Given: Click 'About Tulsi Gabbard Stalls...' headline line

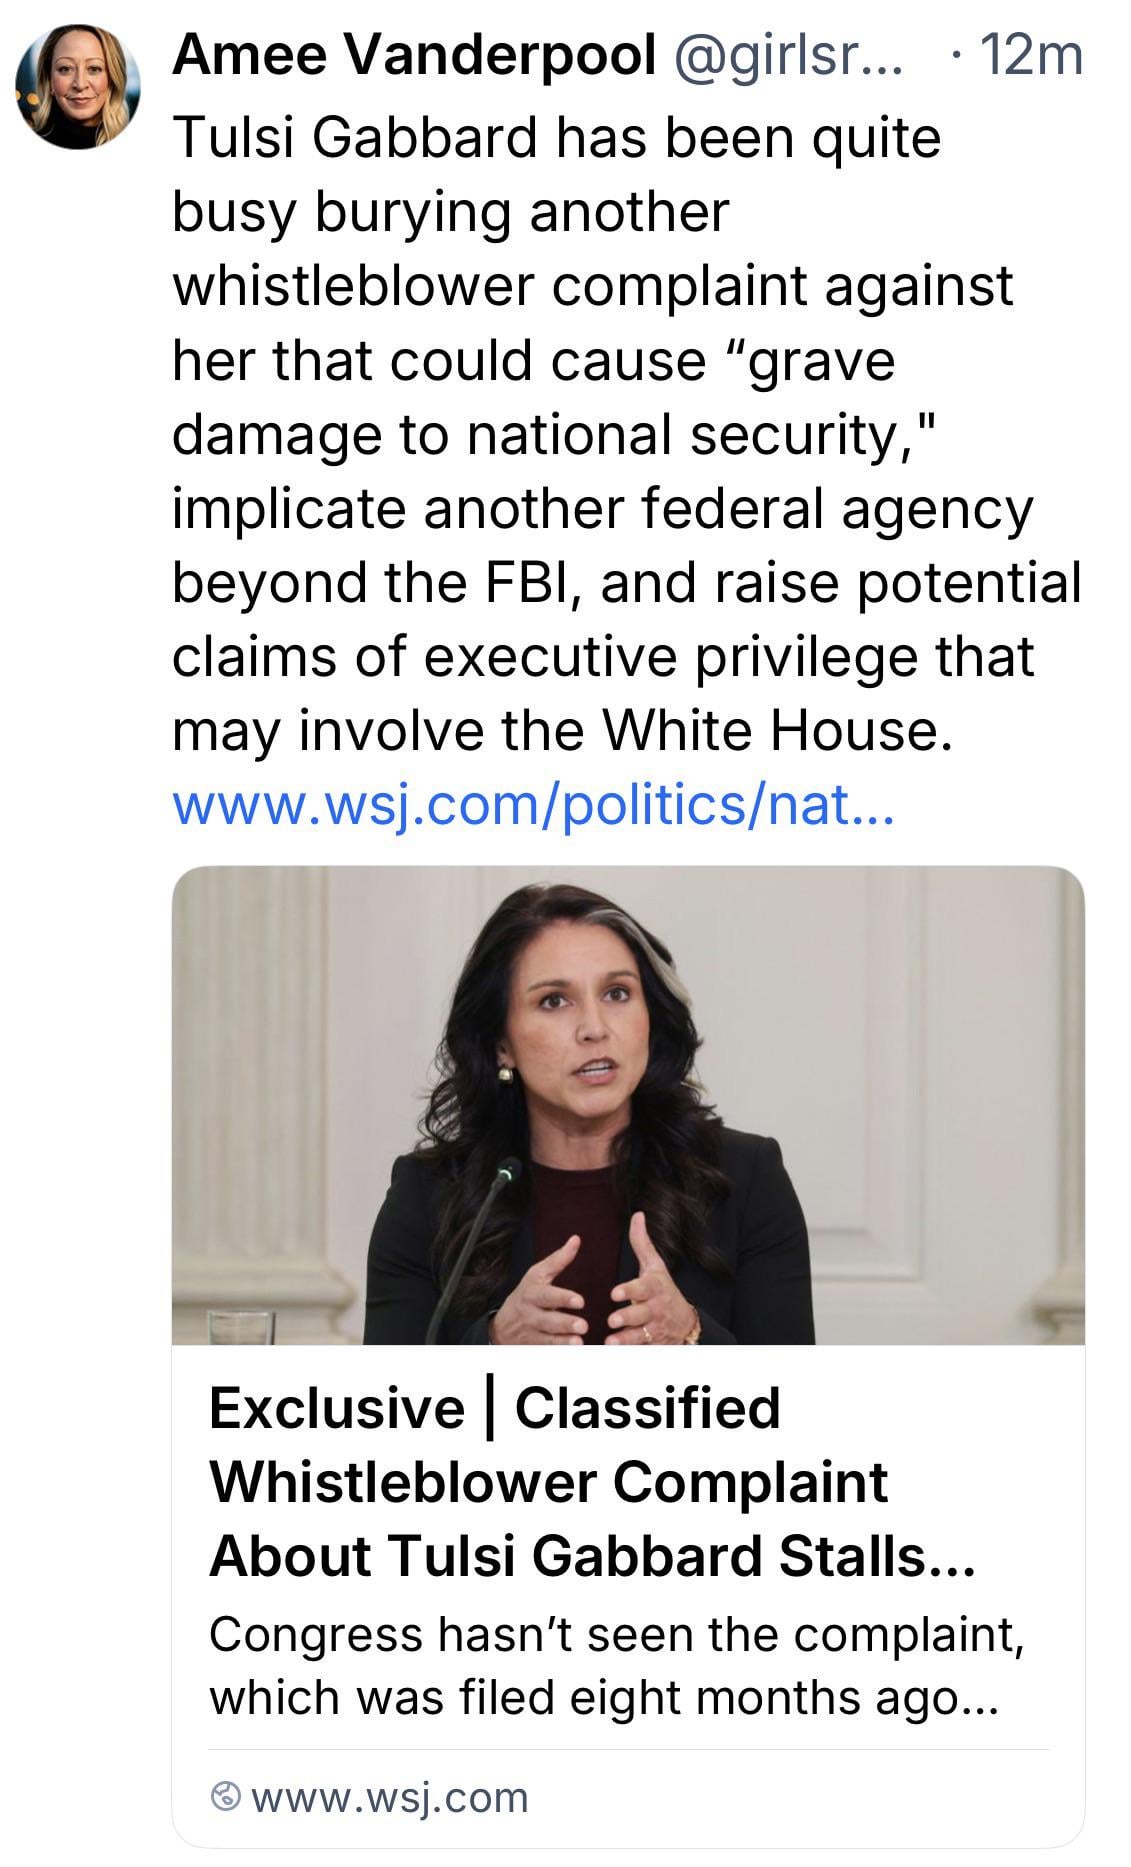Looking at the screenshot, I should pos(591,1556).
